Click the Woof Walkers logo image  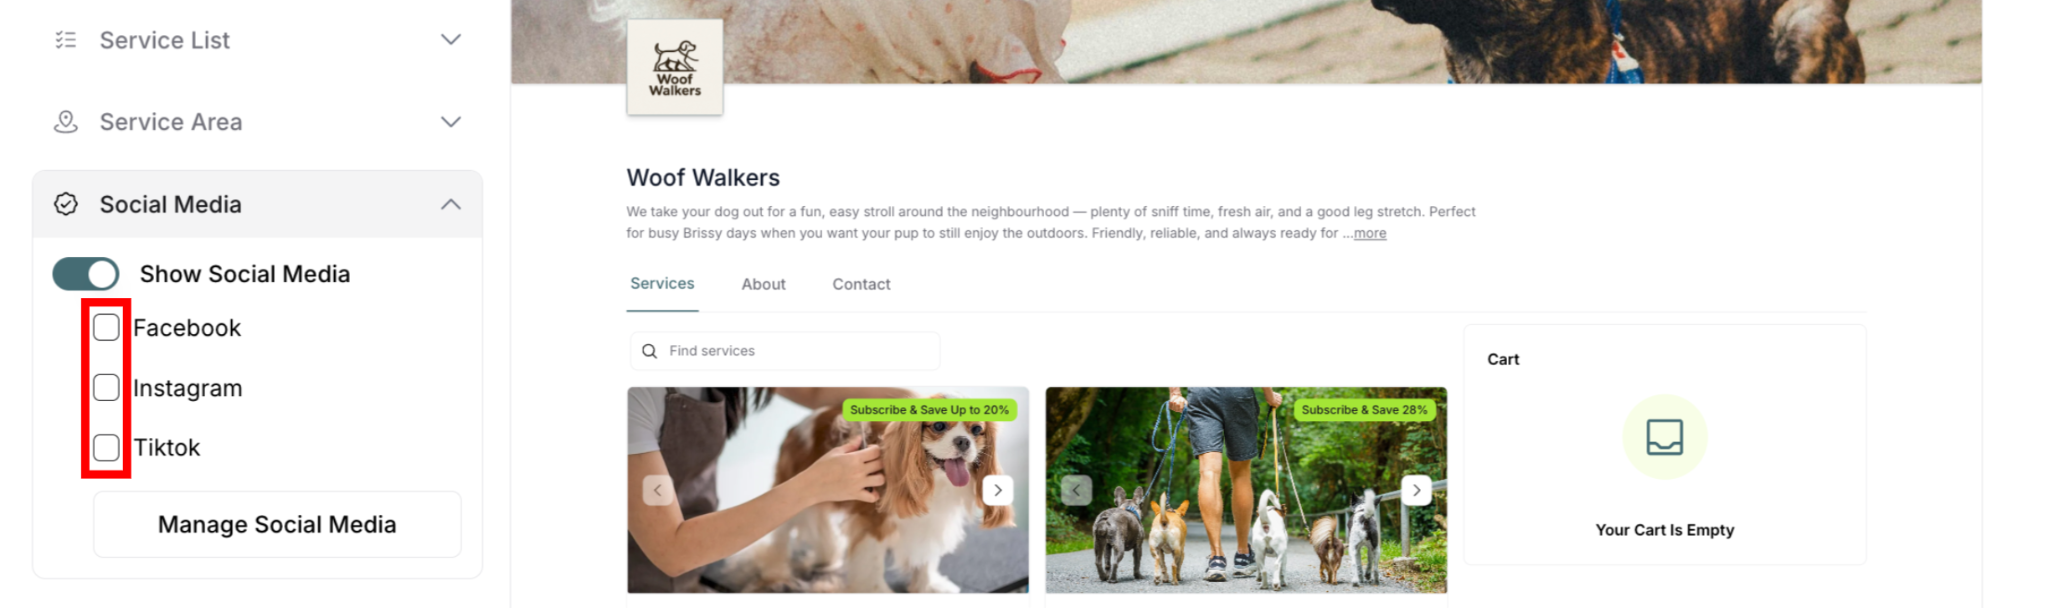(675, 67)
